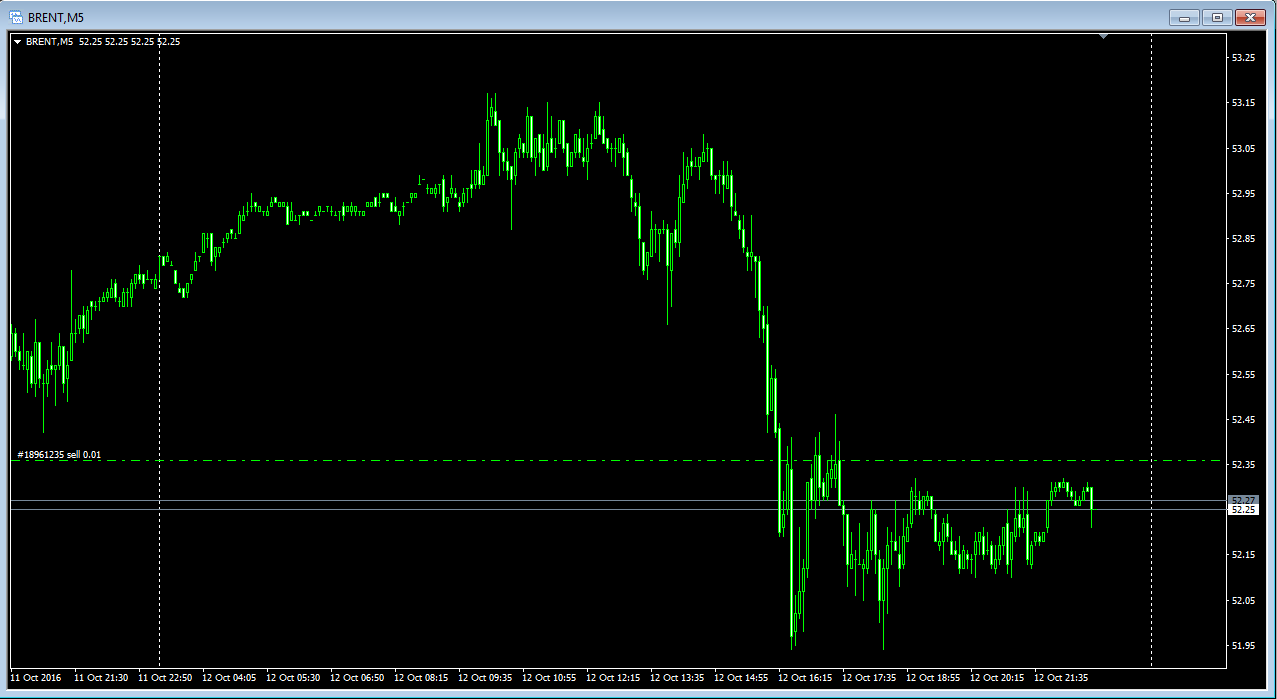
Task: Click the '12 Oct 13:35' time axis label
Action: [x=677, y=678]
